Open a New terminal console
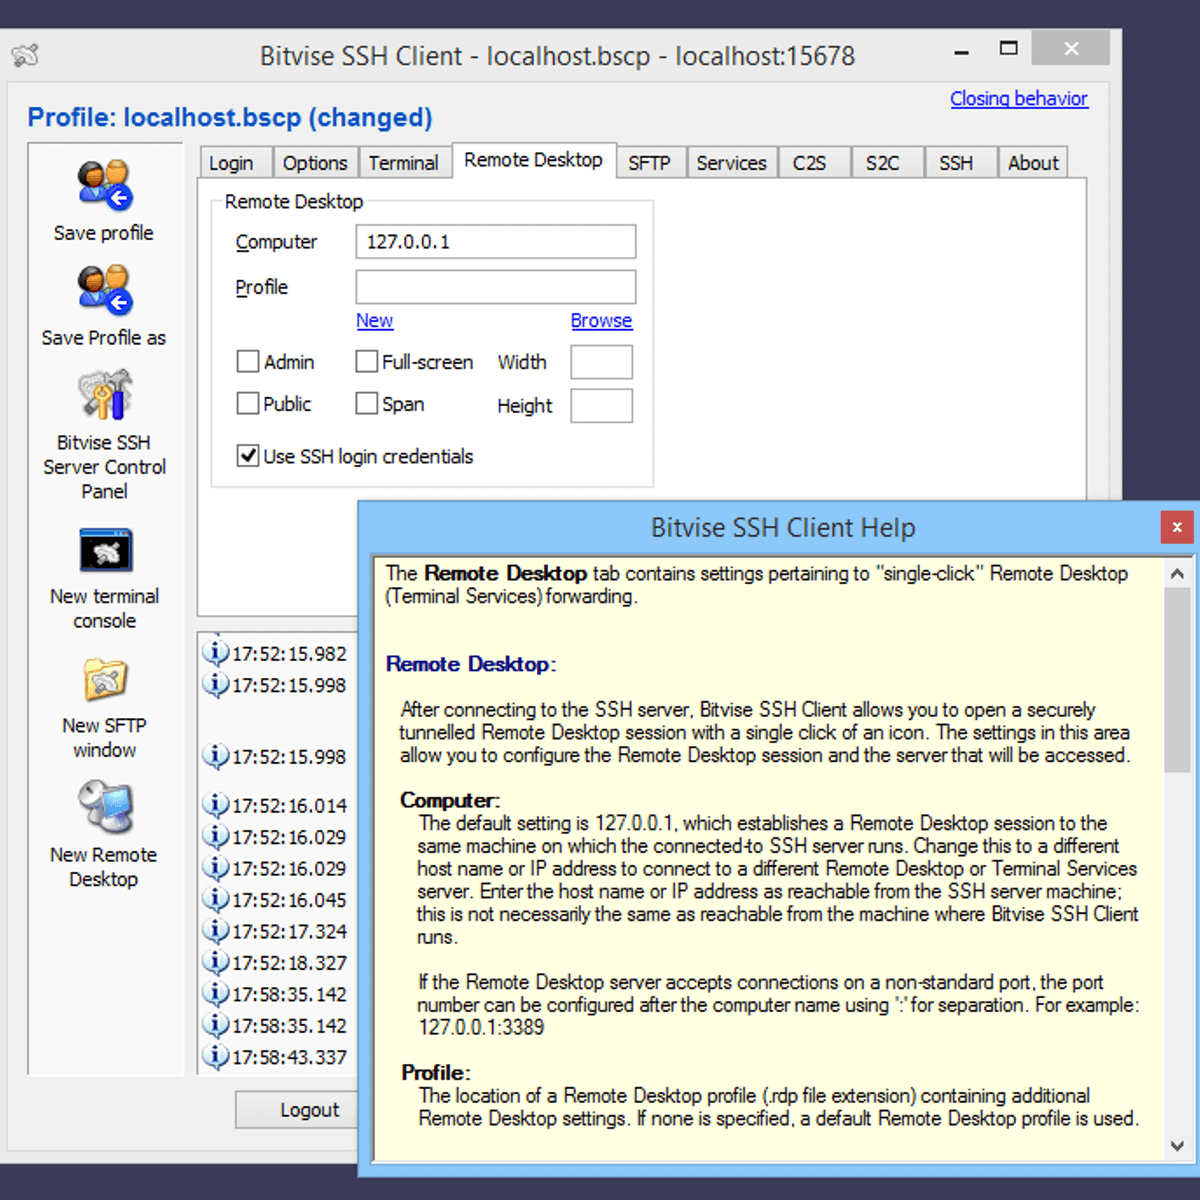This screenshot has width=1200, height=1200. tap(106, 551)
